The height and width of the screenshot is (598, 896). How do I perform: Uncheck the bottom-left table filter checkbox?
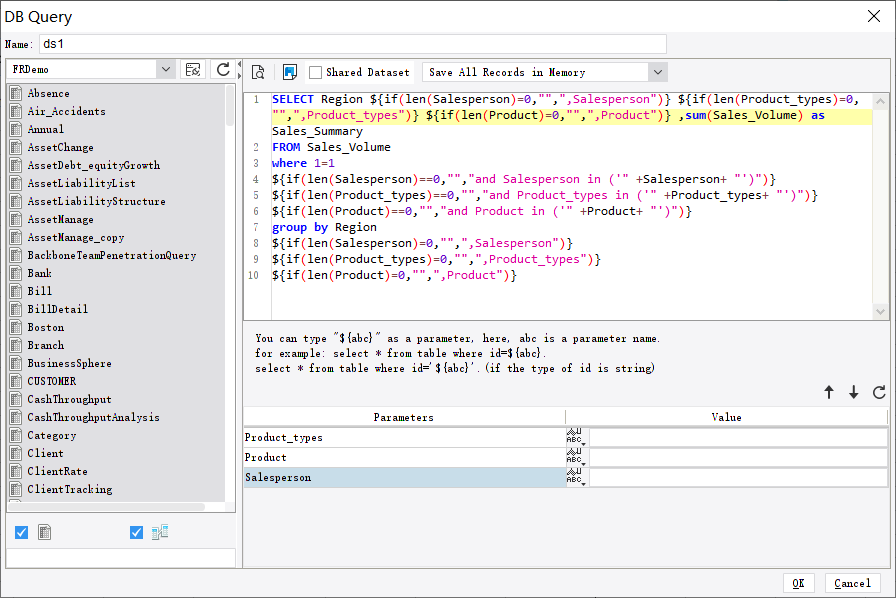[21, 532]
